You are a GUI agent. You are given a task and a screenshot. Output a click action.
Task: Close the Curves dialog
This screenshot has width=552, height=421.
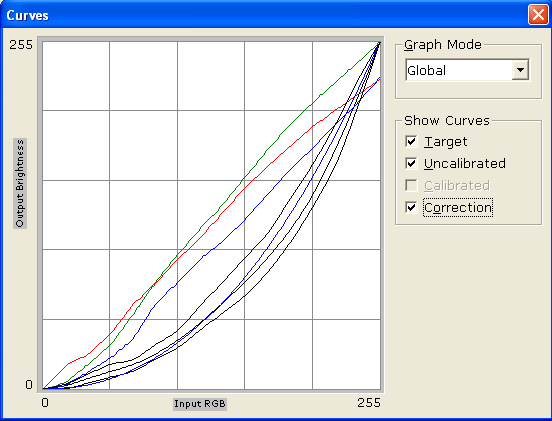tap(538, 15)
